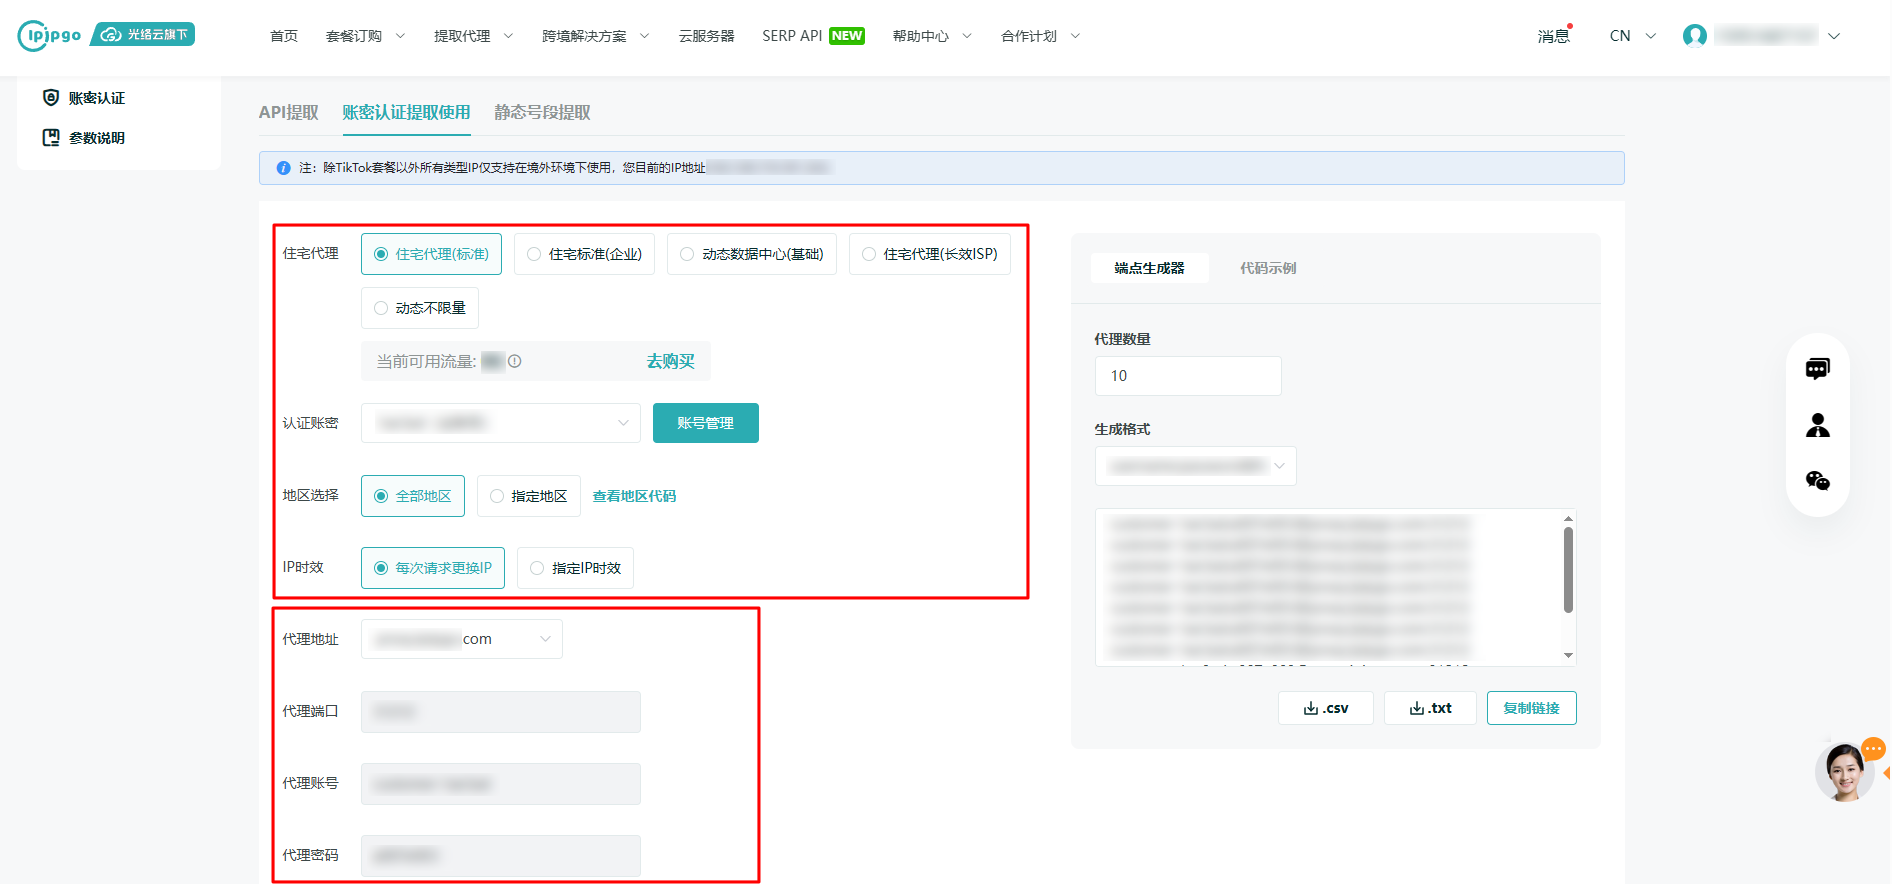Select the 指定IP时效 radio option

coord(575,568)
